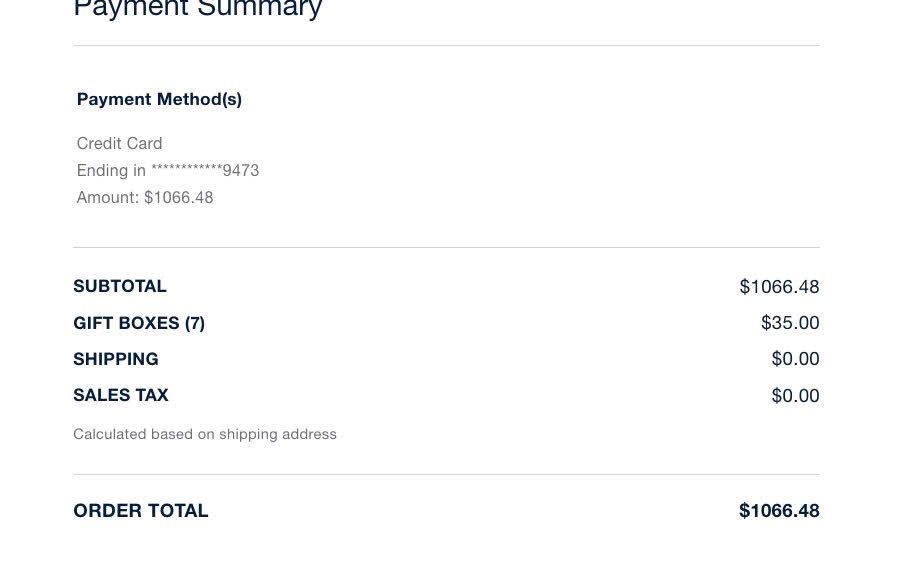The width and height of the screenshot is (924, 580).
Task: Click the card's last digits 9473
Action: [241, 171]
